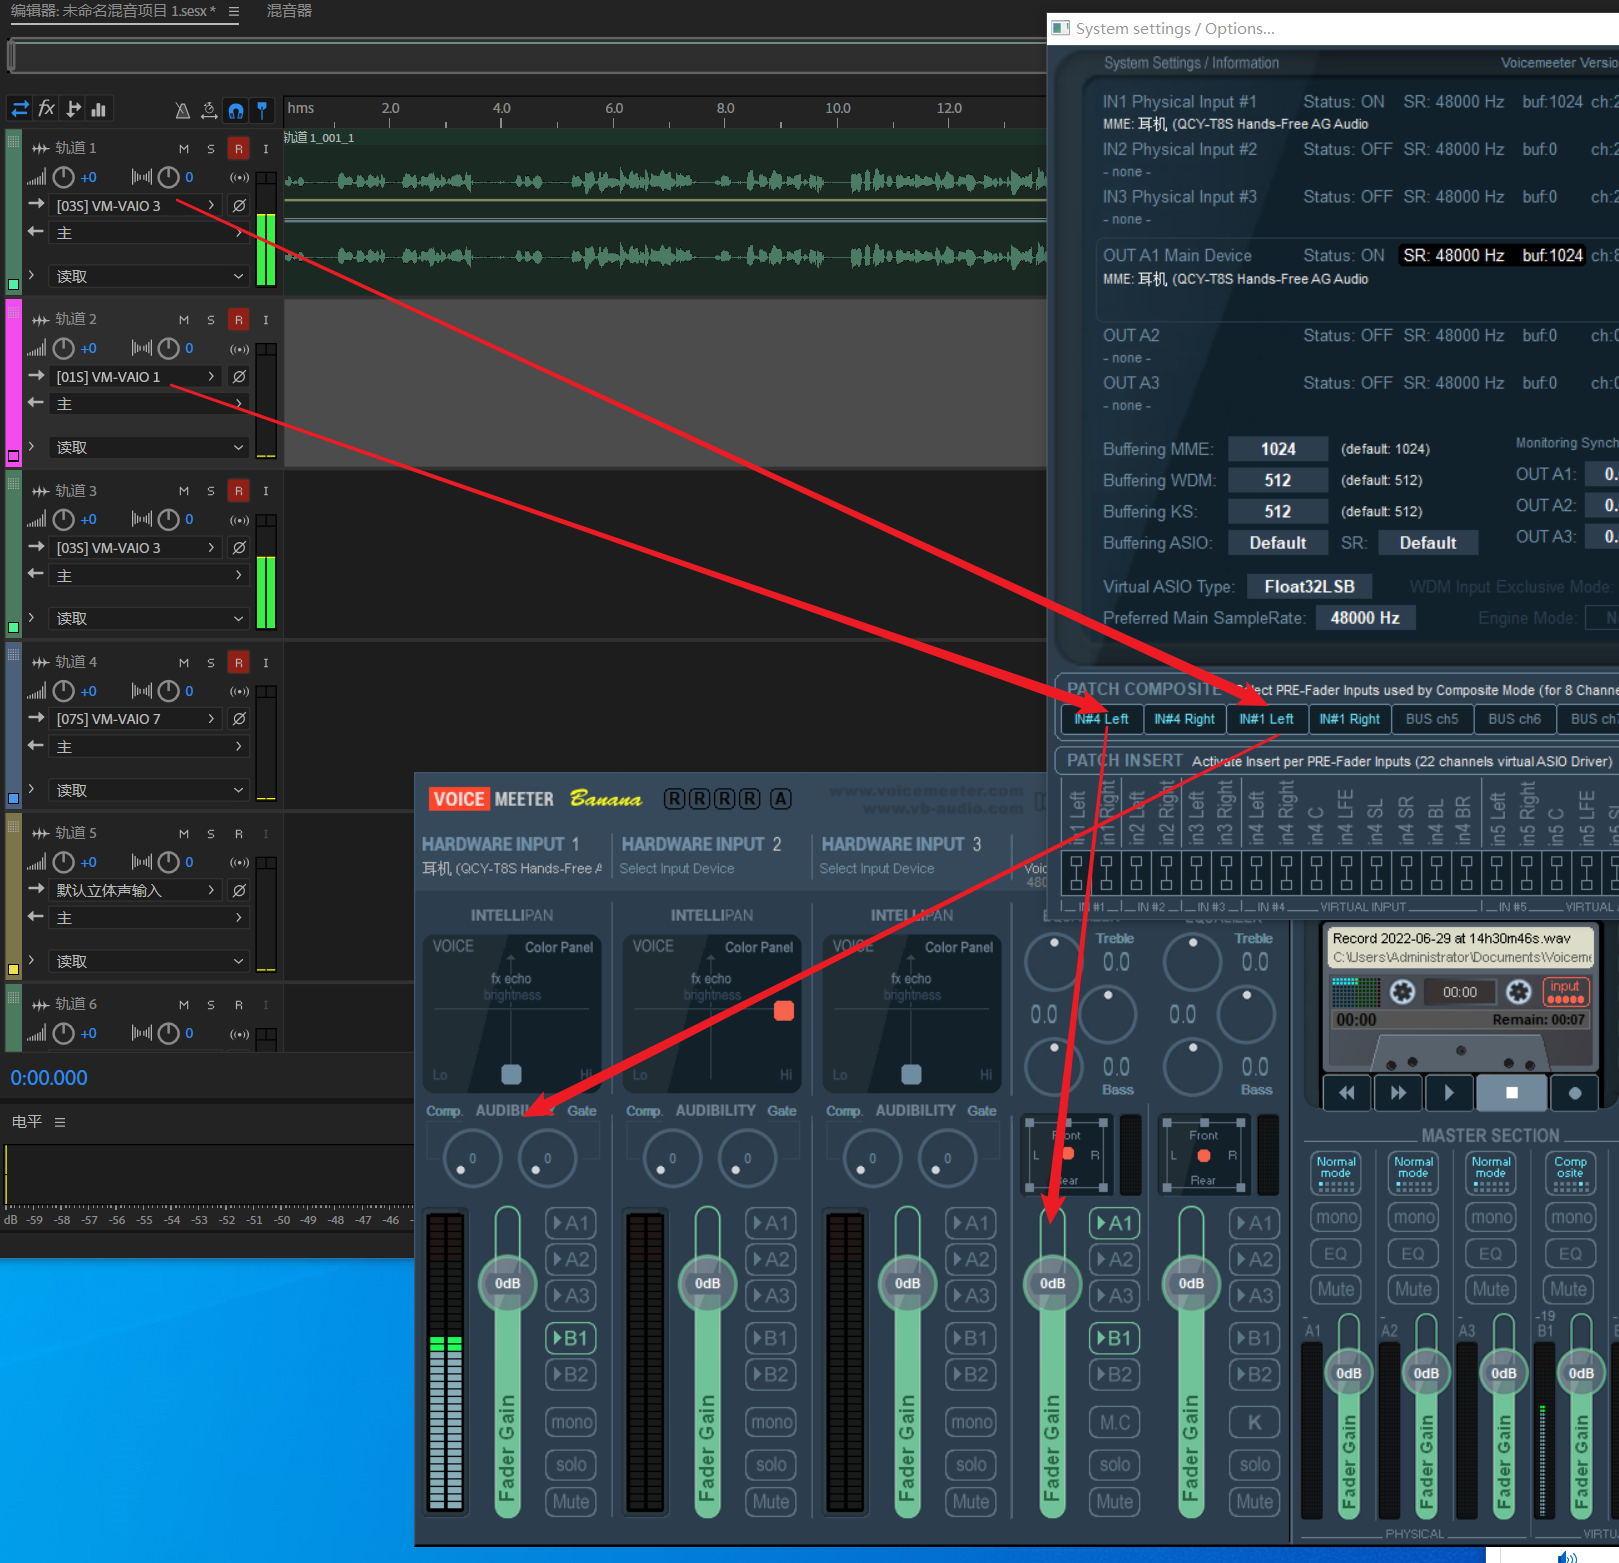Image resolution: width=1619 pixels, height=1563 pixels.
Task: Disarm record (R) on track 1
Action: tap(238, 149)
